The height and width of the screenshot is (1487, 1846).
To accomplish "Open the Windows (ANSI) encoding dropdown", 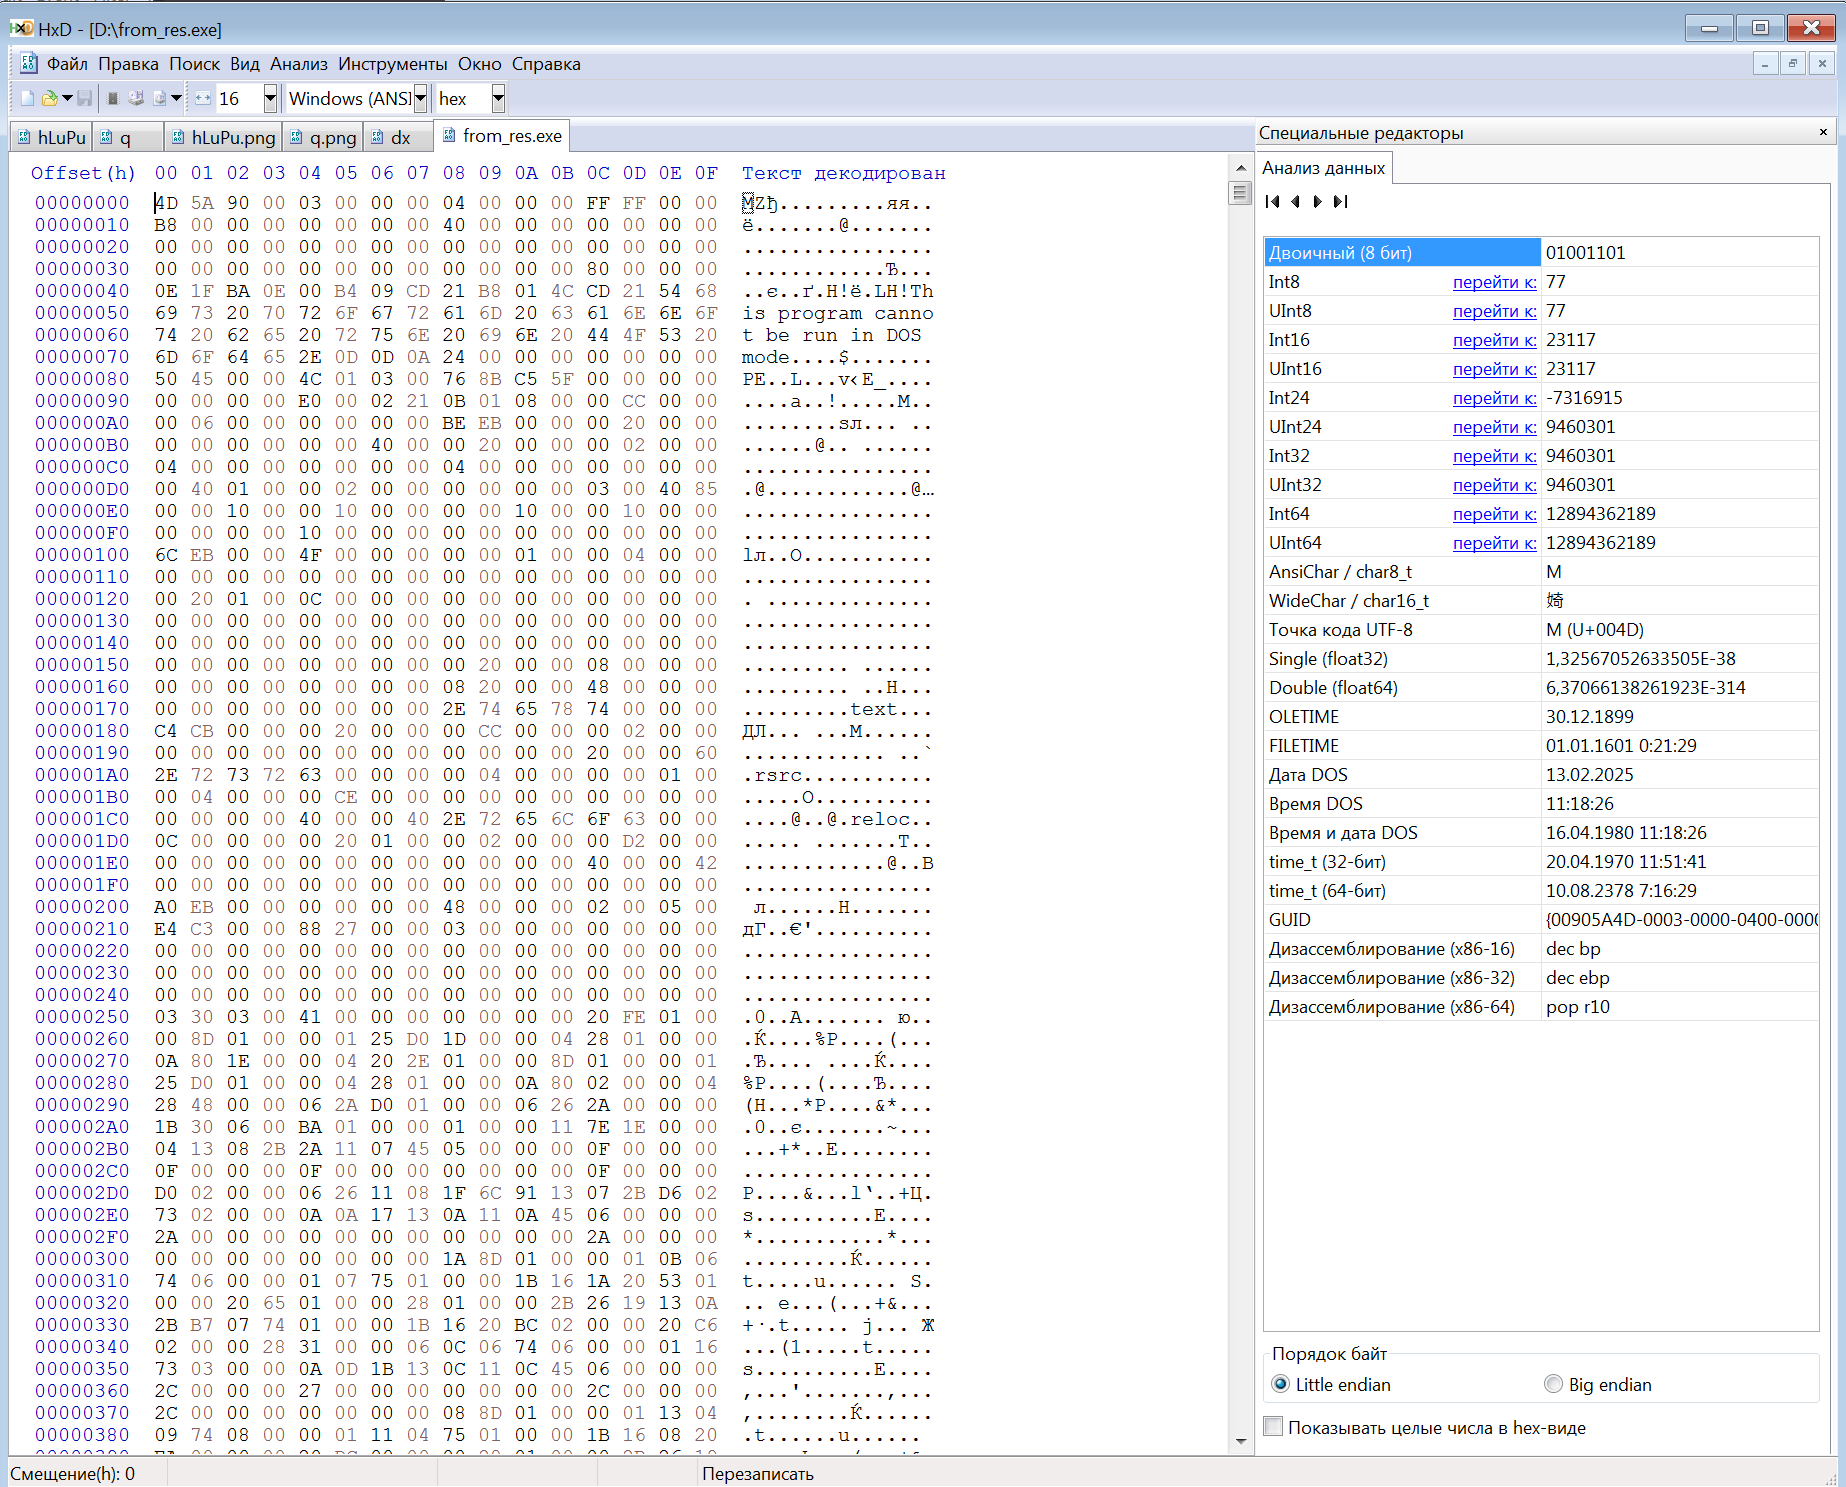I will (420, 98).
